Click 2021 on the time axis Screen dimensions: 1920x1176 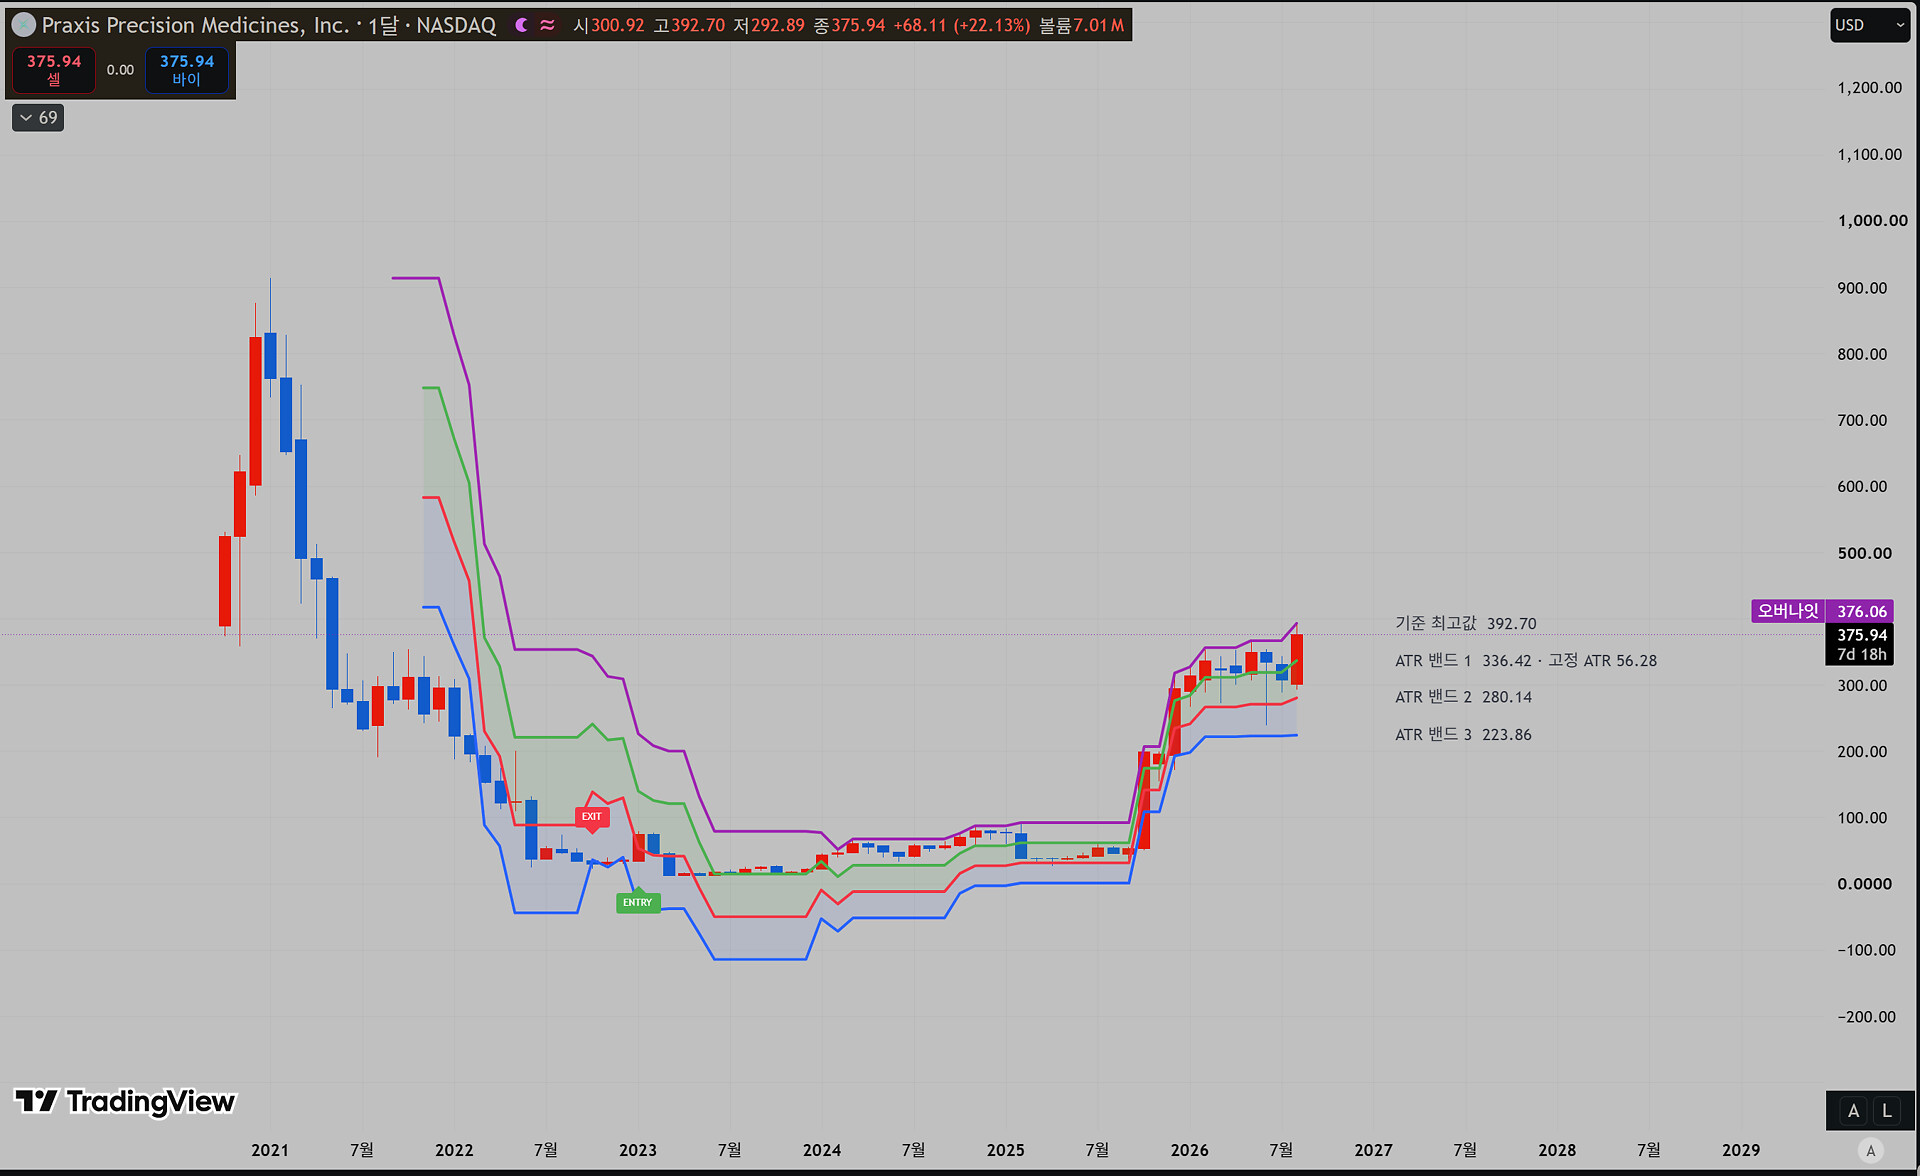pyautogui.click(x=270, y=1150)
